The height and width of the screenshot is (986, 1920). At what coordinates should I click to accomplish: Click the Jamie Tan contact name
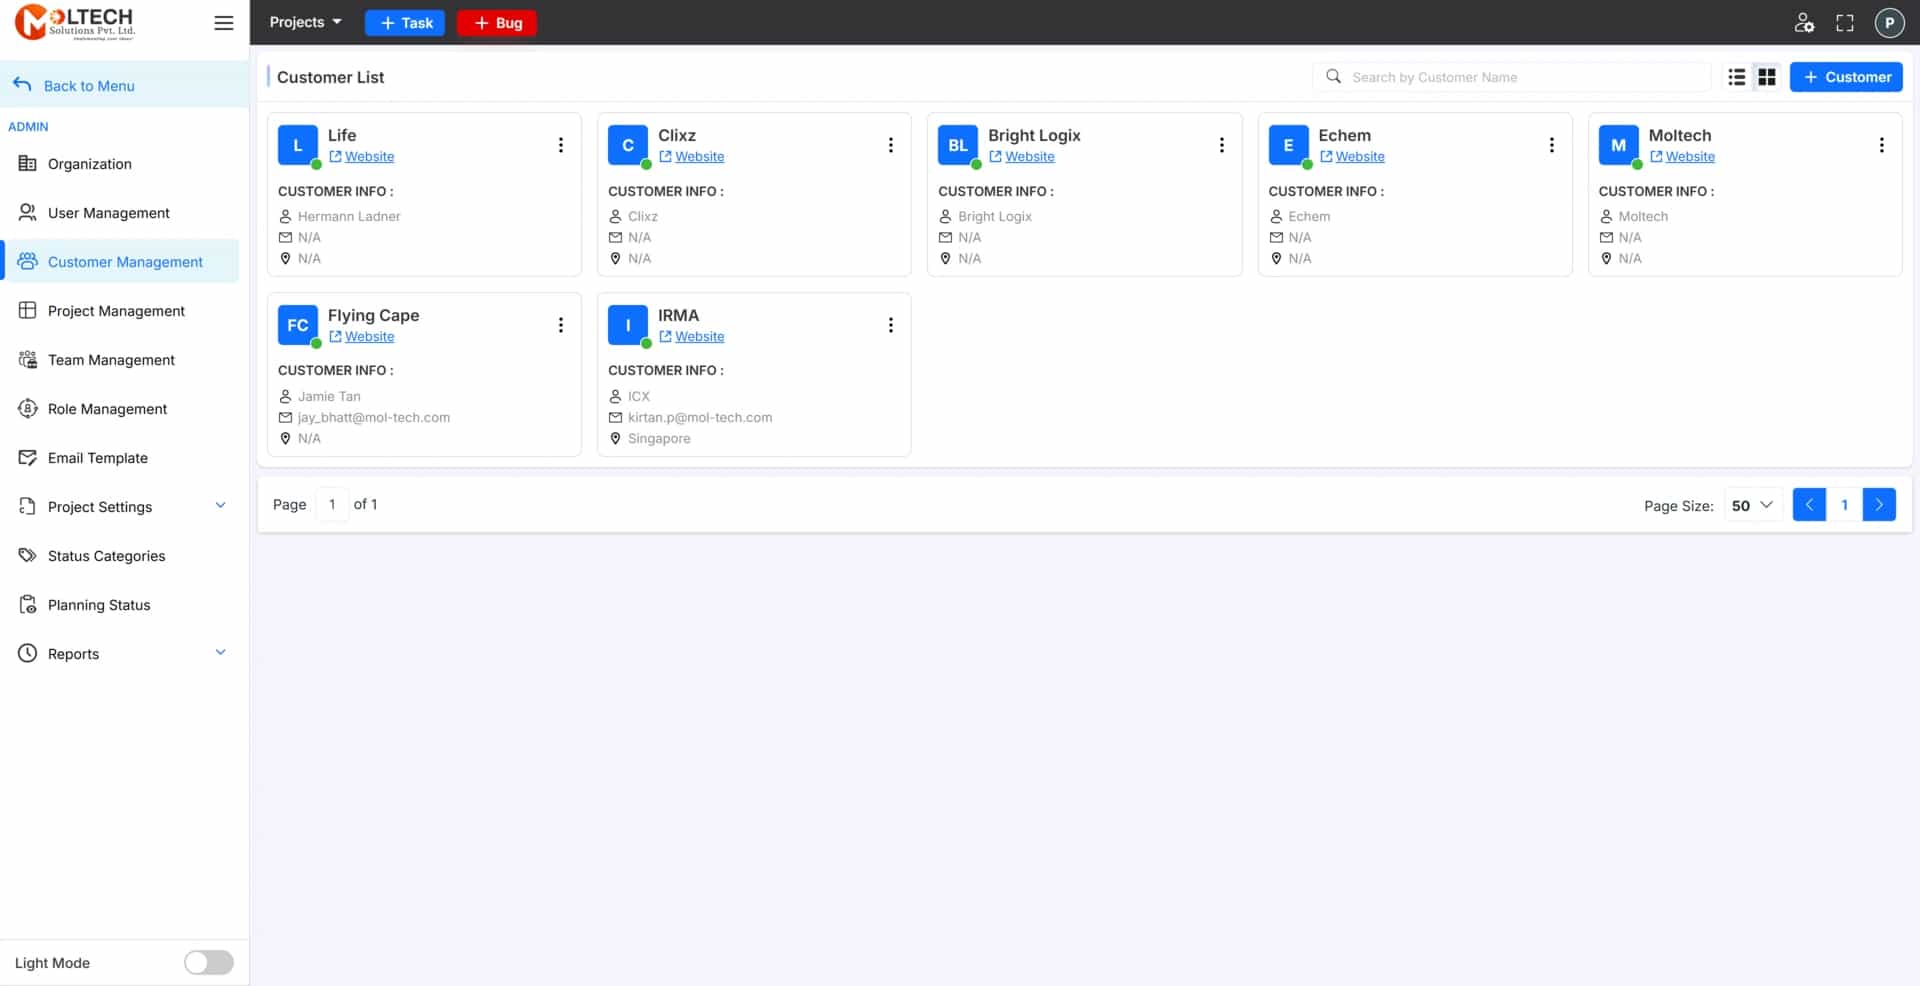(x=329, y=396)
